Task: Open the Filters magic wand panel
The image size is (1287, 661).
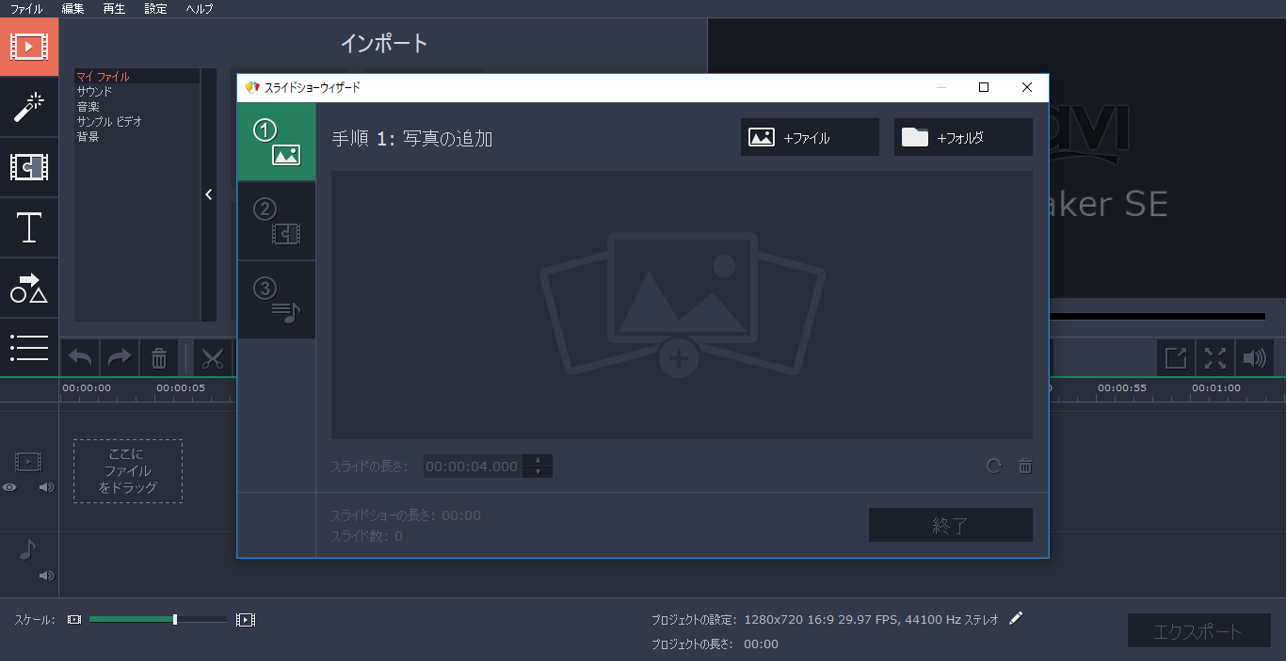Action: coord(29,107)
